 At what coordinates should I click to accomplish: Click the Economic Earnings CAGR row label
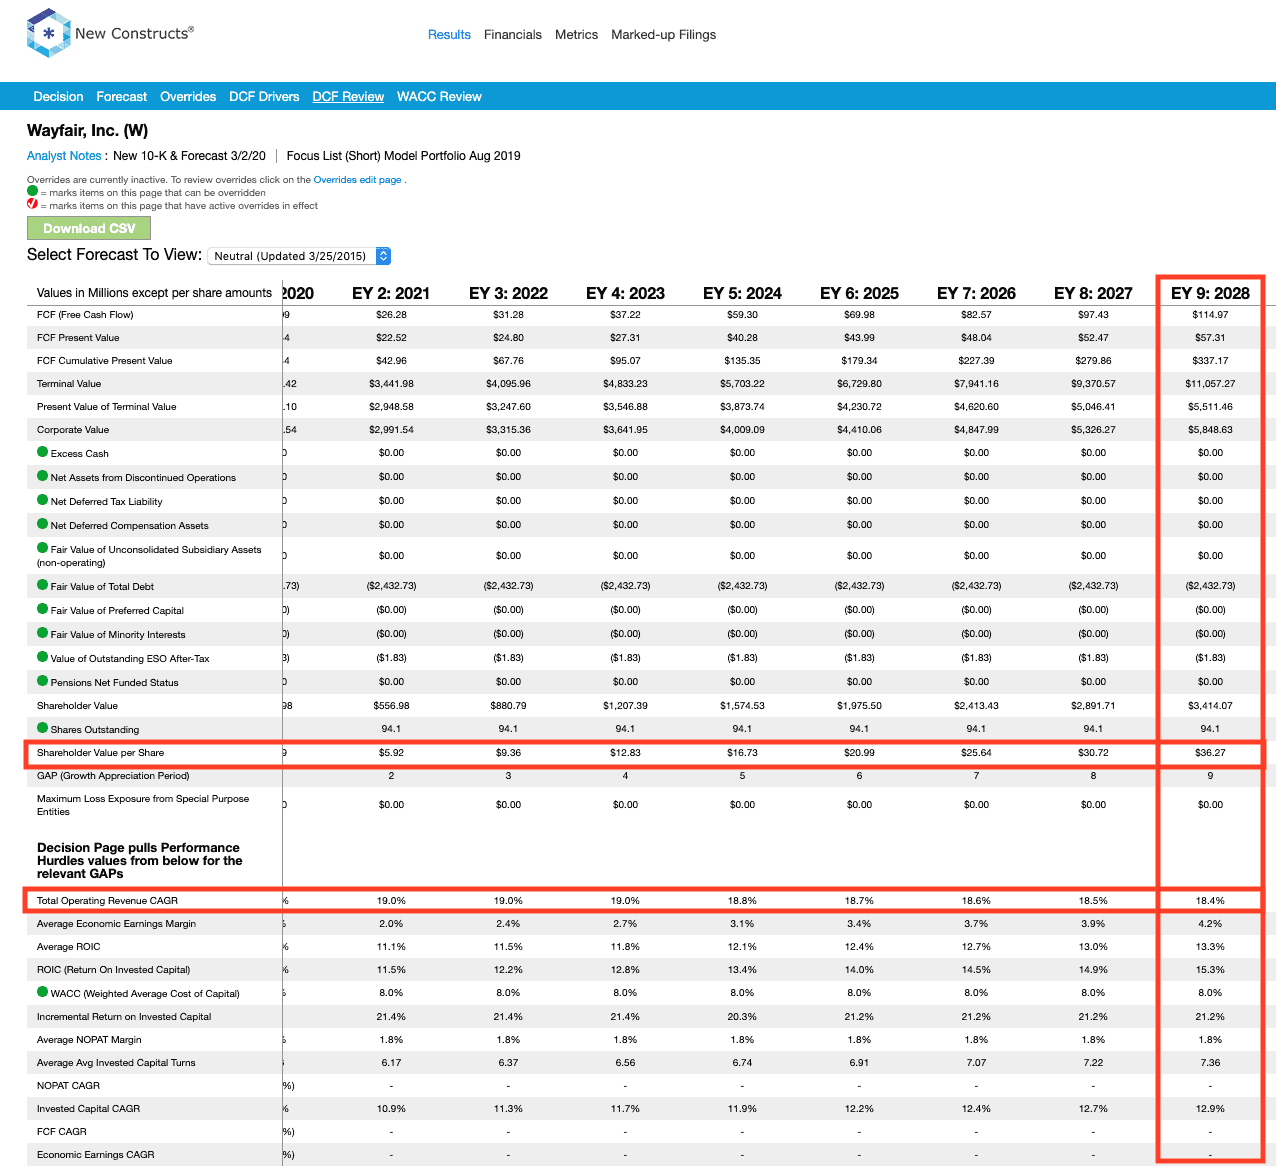[96, 1155]
